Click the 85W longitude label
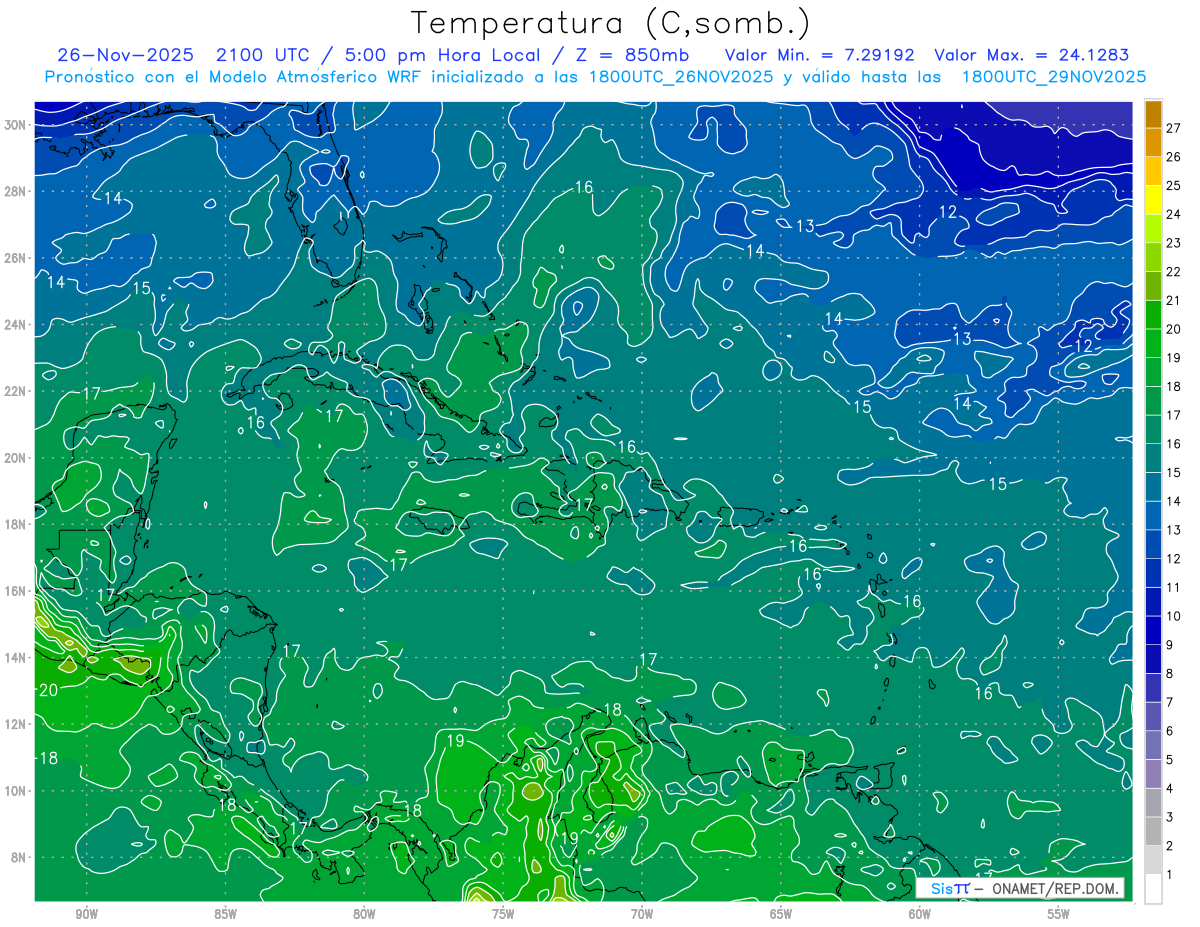Image resolution: width=1200 pixels, height=927 pixels. pos(225,914)
